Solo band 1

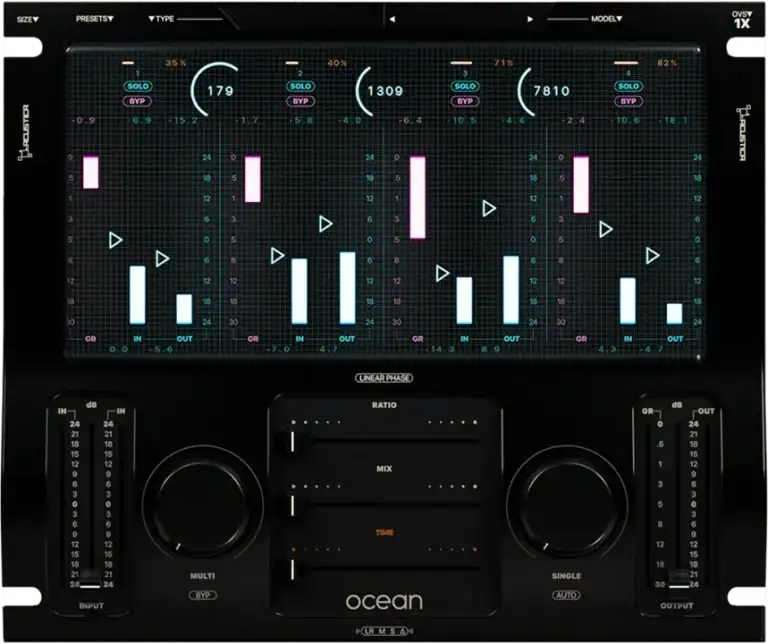click(x=138, y=86)
